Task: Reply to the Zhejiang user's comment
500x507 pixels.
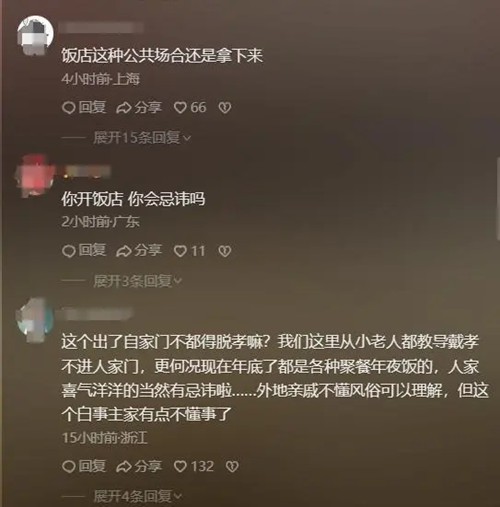Action: pyautogui.click(x=84, y=466)
